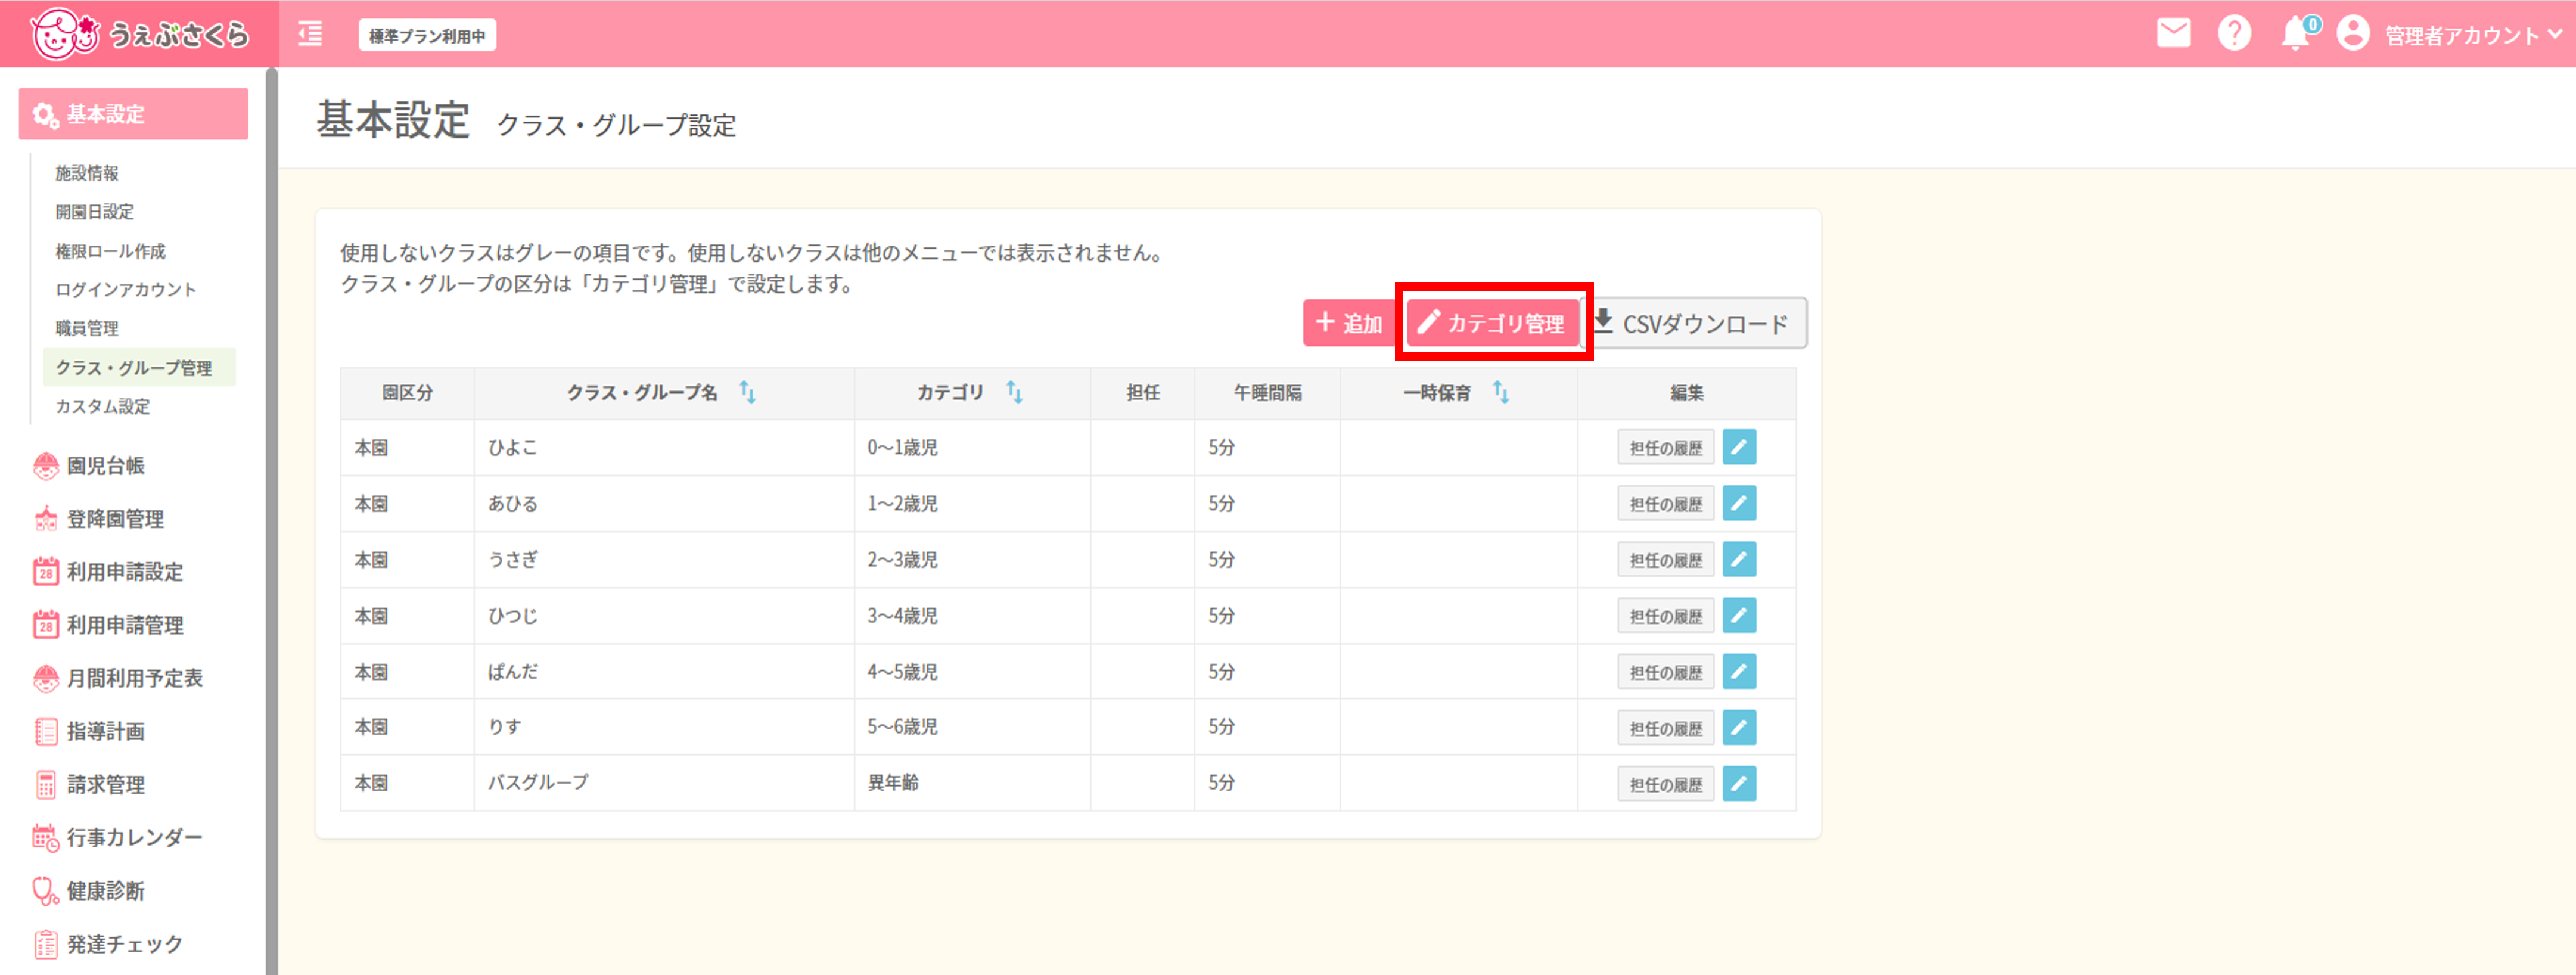The image size is (2576, 975).
Task: Open the help question mark icon
Action: [x=2234, y=34]
